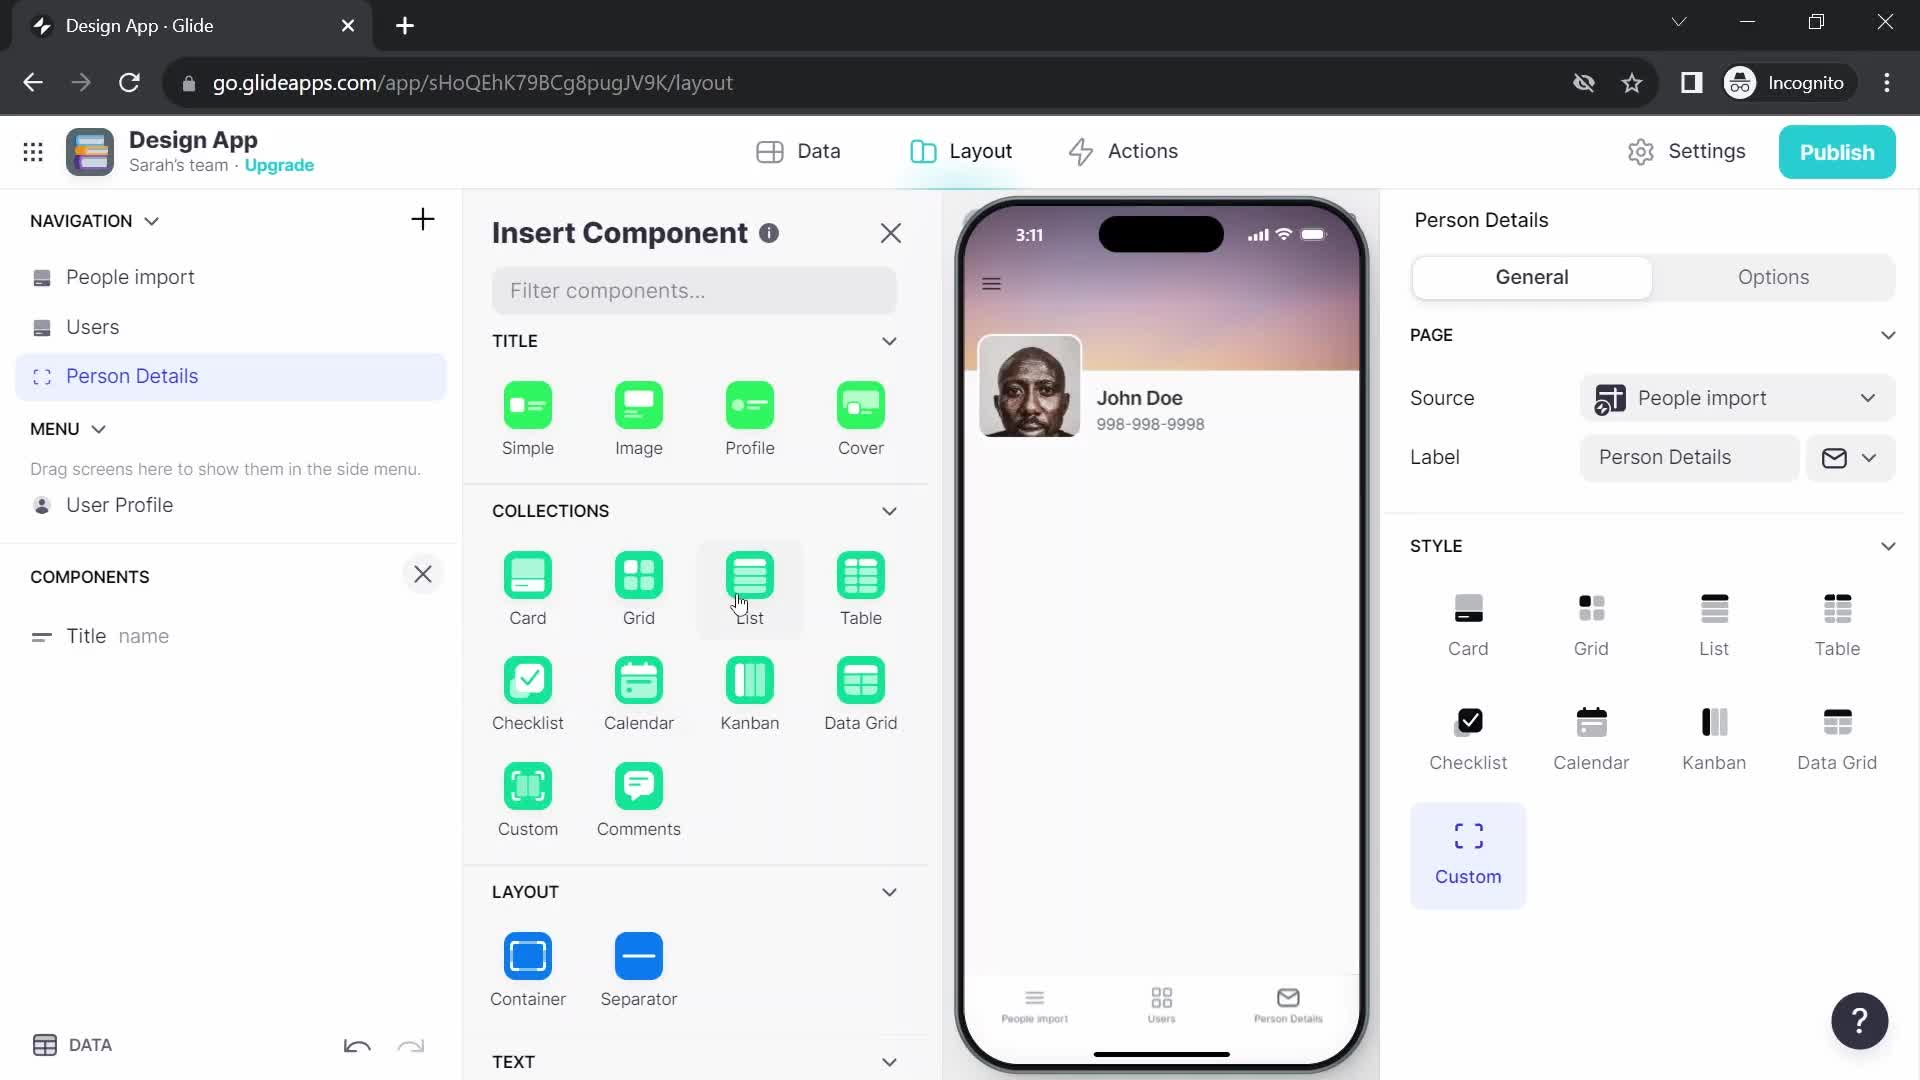1920x1080 pixels.
Task: Switch to the General tab in Person Details
Action: pyautogui.click(x=1532, y=276)
